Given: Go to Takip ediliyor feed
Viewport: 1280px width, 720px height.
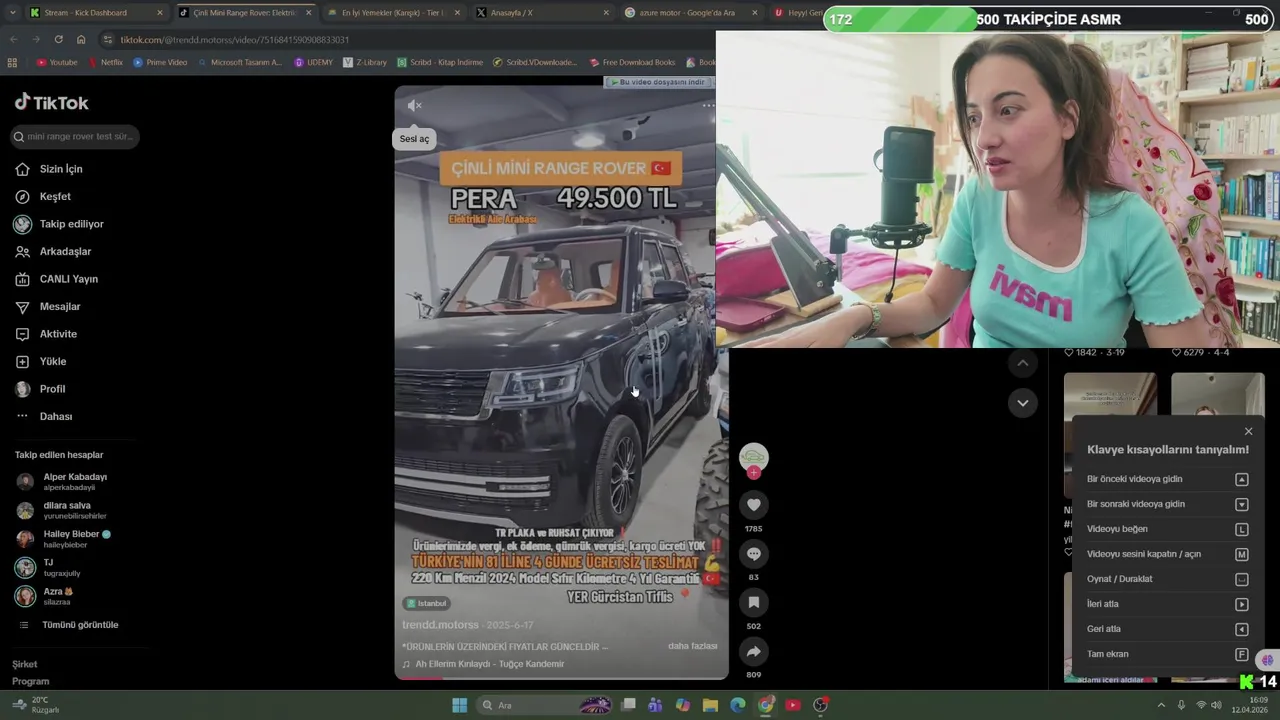Looking at the screenshot, I should [x=71, y=224].
